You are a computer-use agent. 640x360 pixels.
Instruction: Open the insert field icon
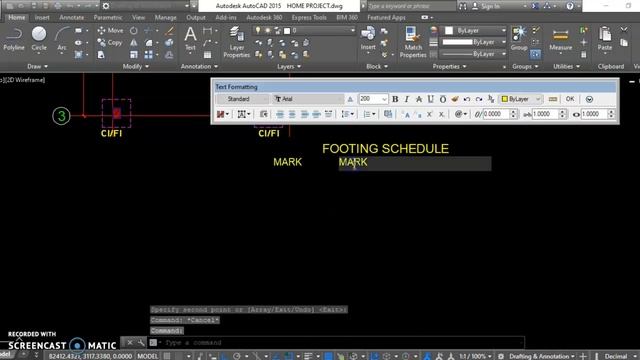[388, 114]
